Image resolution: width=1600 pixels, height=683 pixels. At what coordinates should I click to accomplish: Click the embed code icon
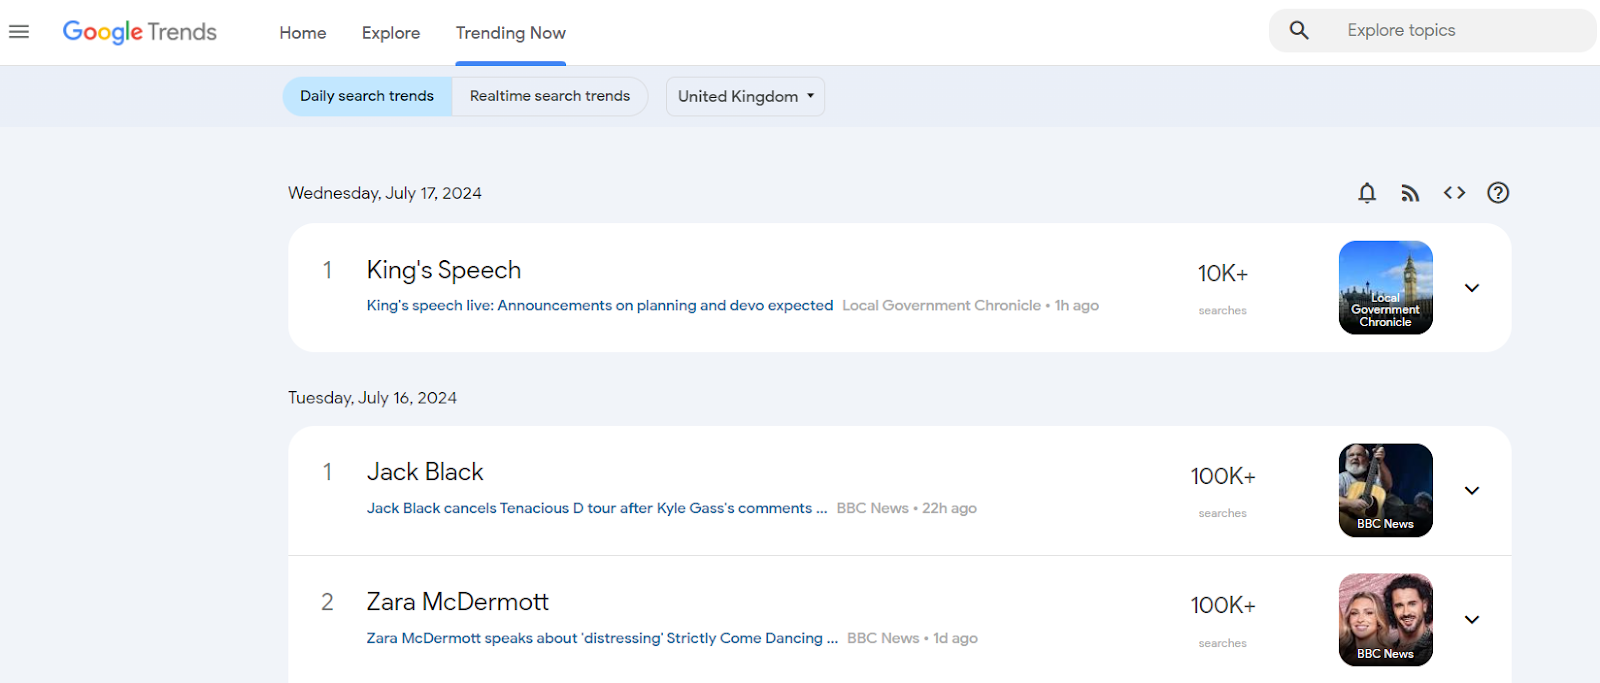[1454, 193]
